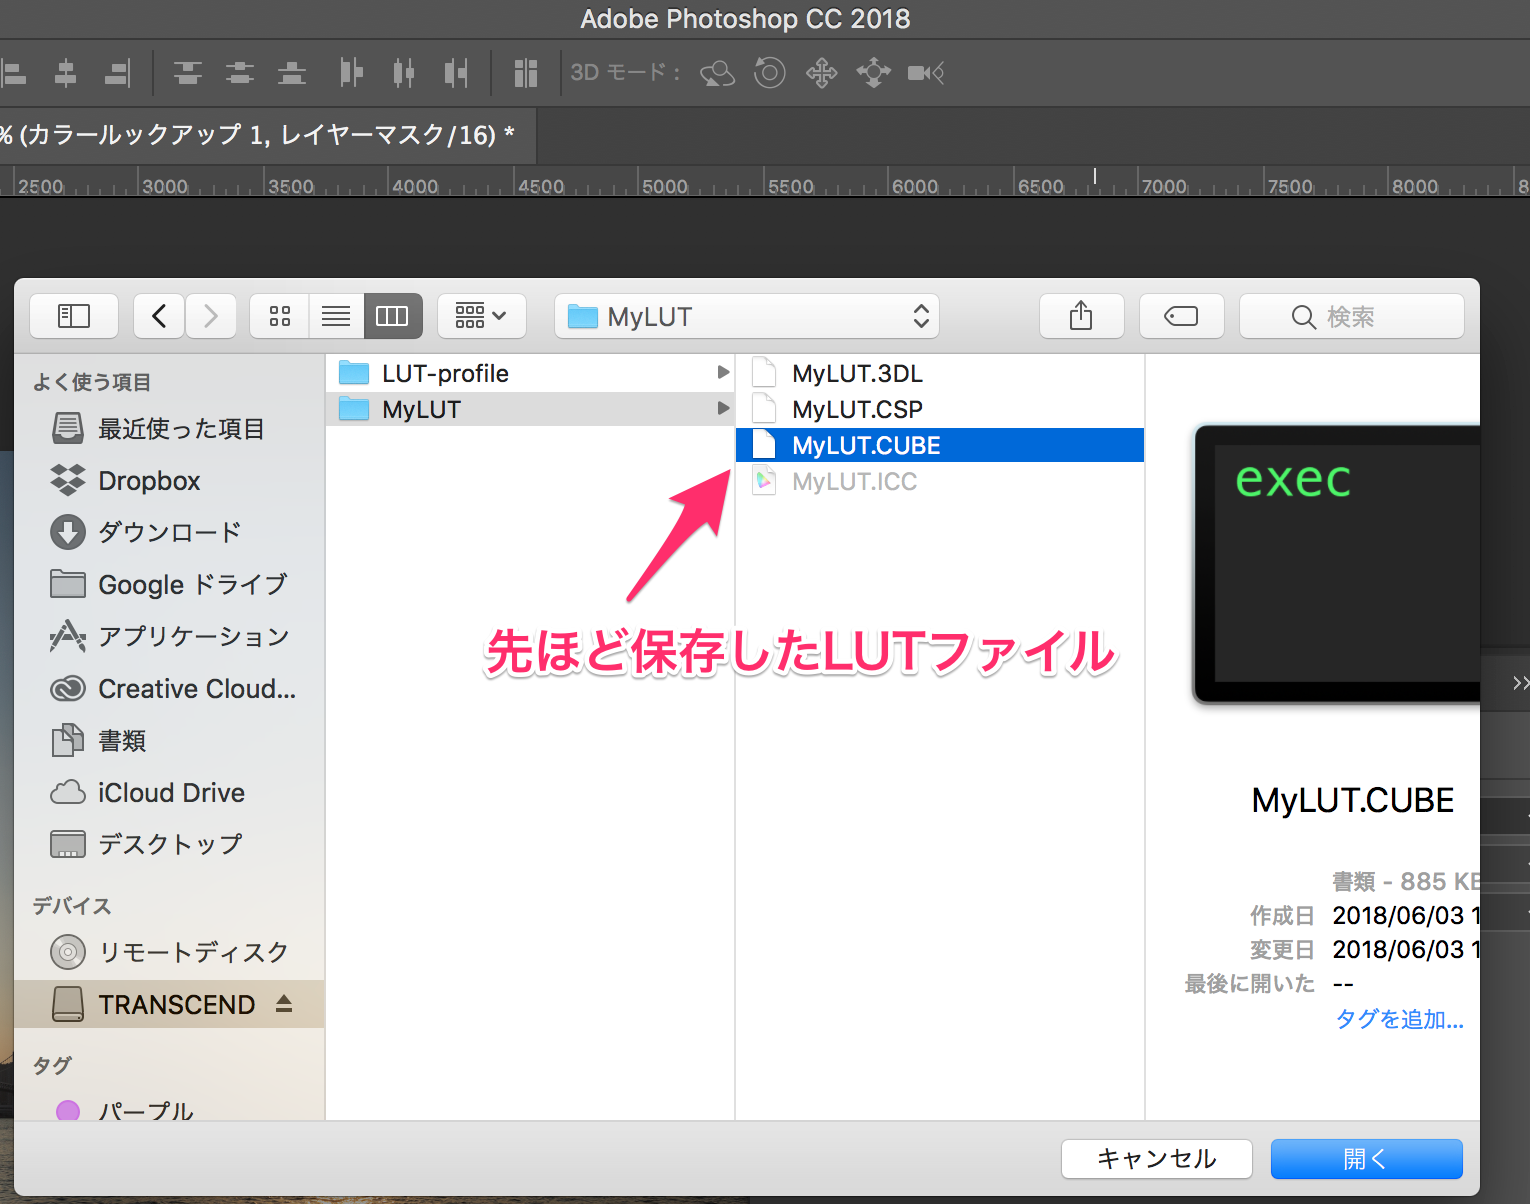Select 3D orbit camera mode icon

tap(717, 73)
